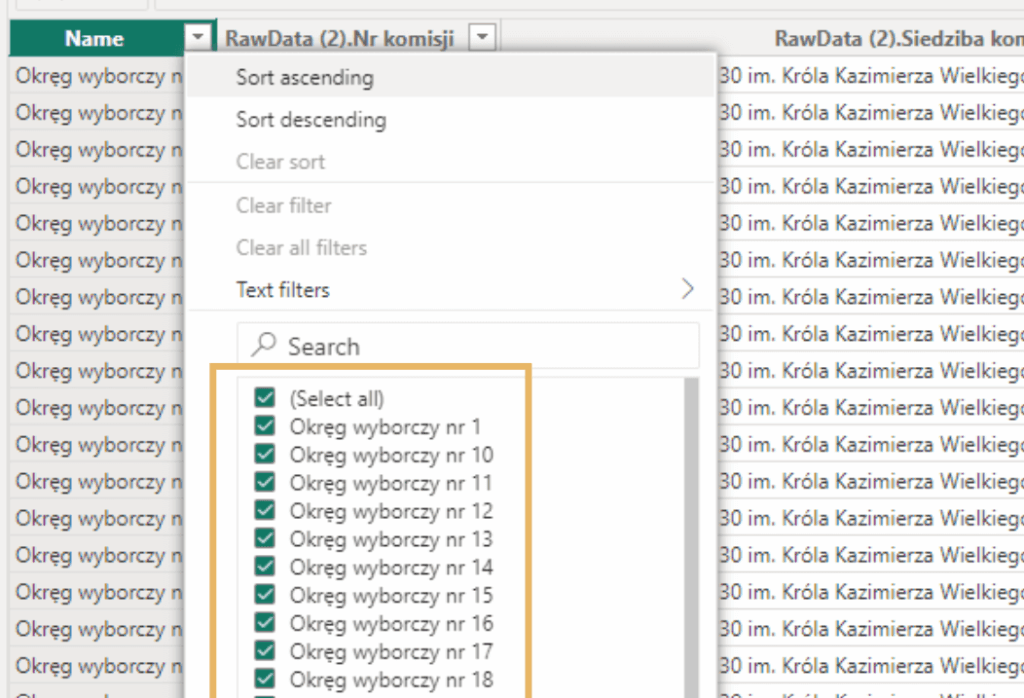Click the filter search input field

(x=480, y=346)
